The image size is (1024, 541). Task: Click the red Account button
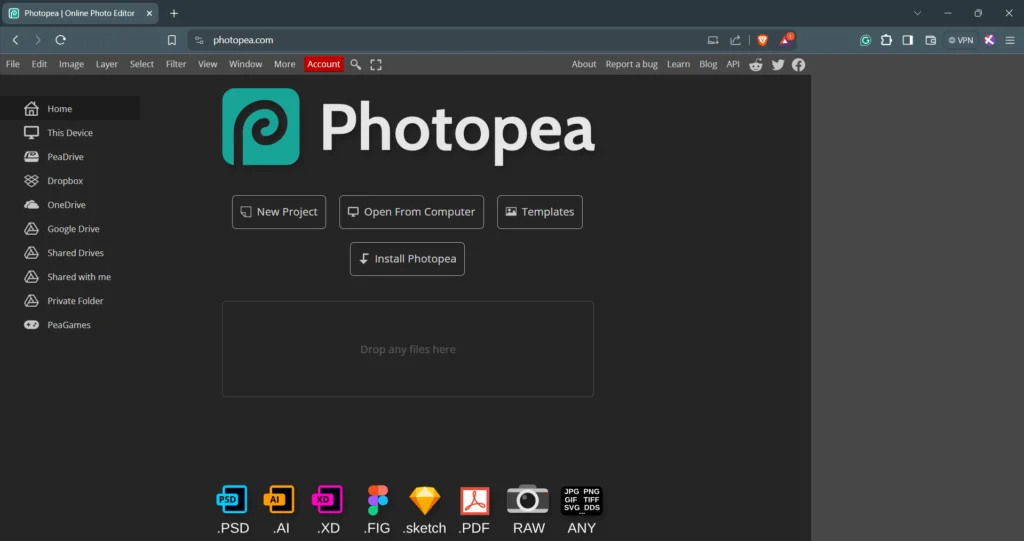[x=323, y=64]
